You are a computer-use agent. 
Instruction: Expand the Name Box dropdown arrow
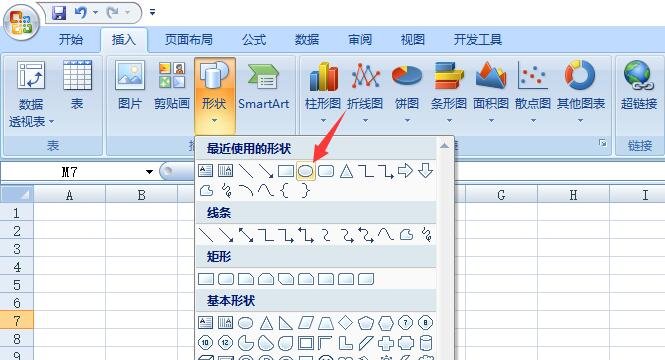(x=149, y=172)
